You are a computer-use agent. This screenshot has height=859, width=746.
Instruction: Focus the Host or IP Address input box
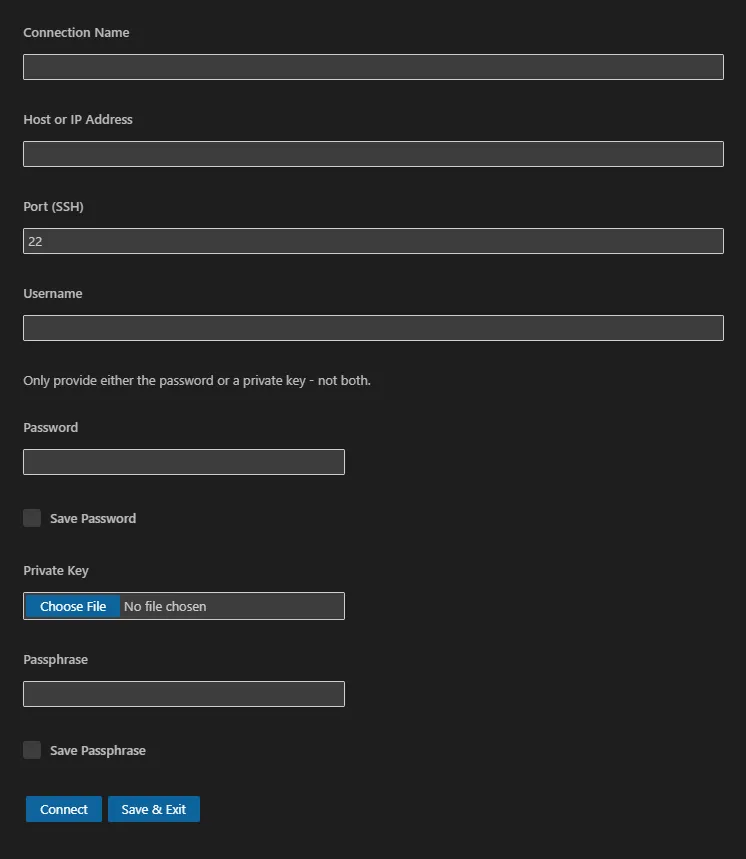373,154
